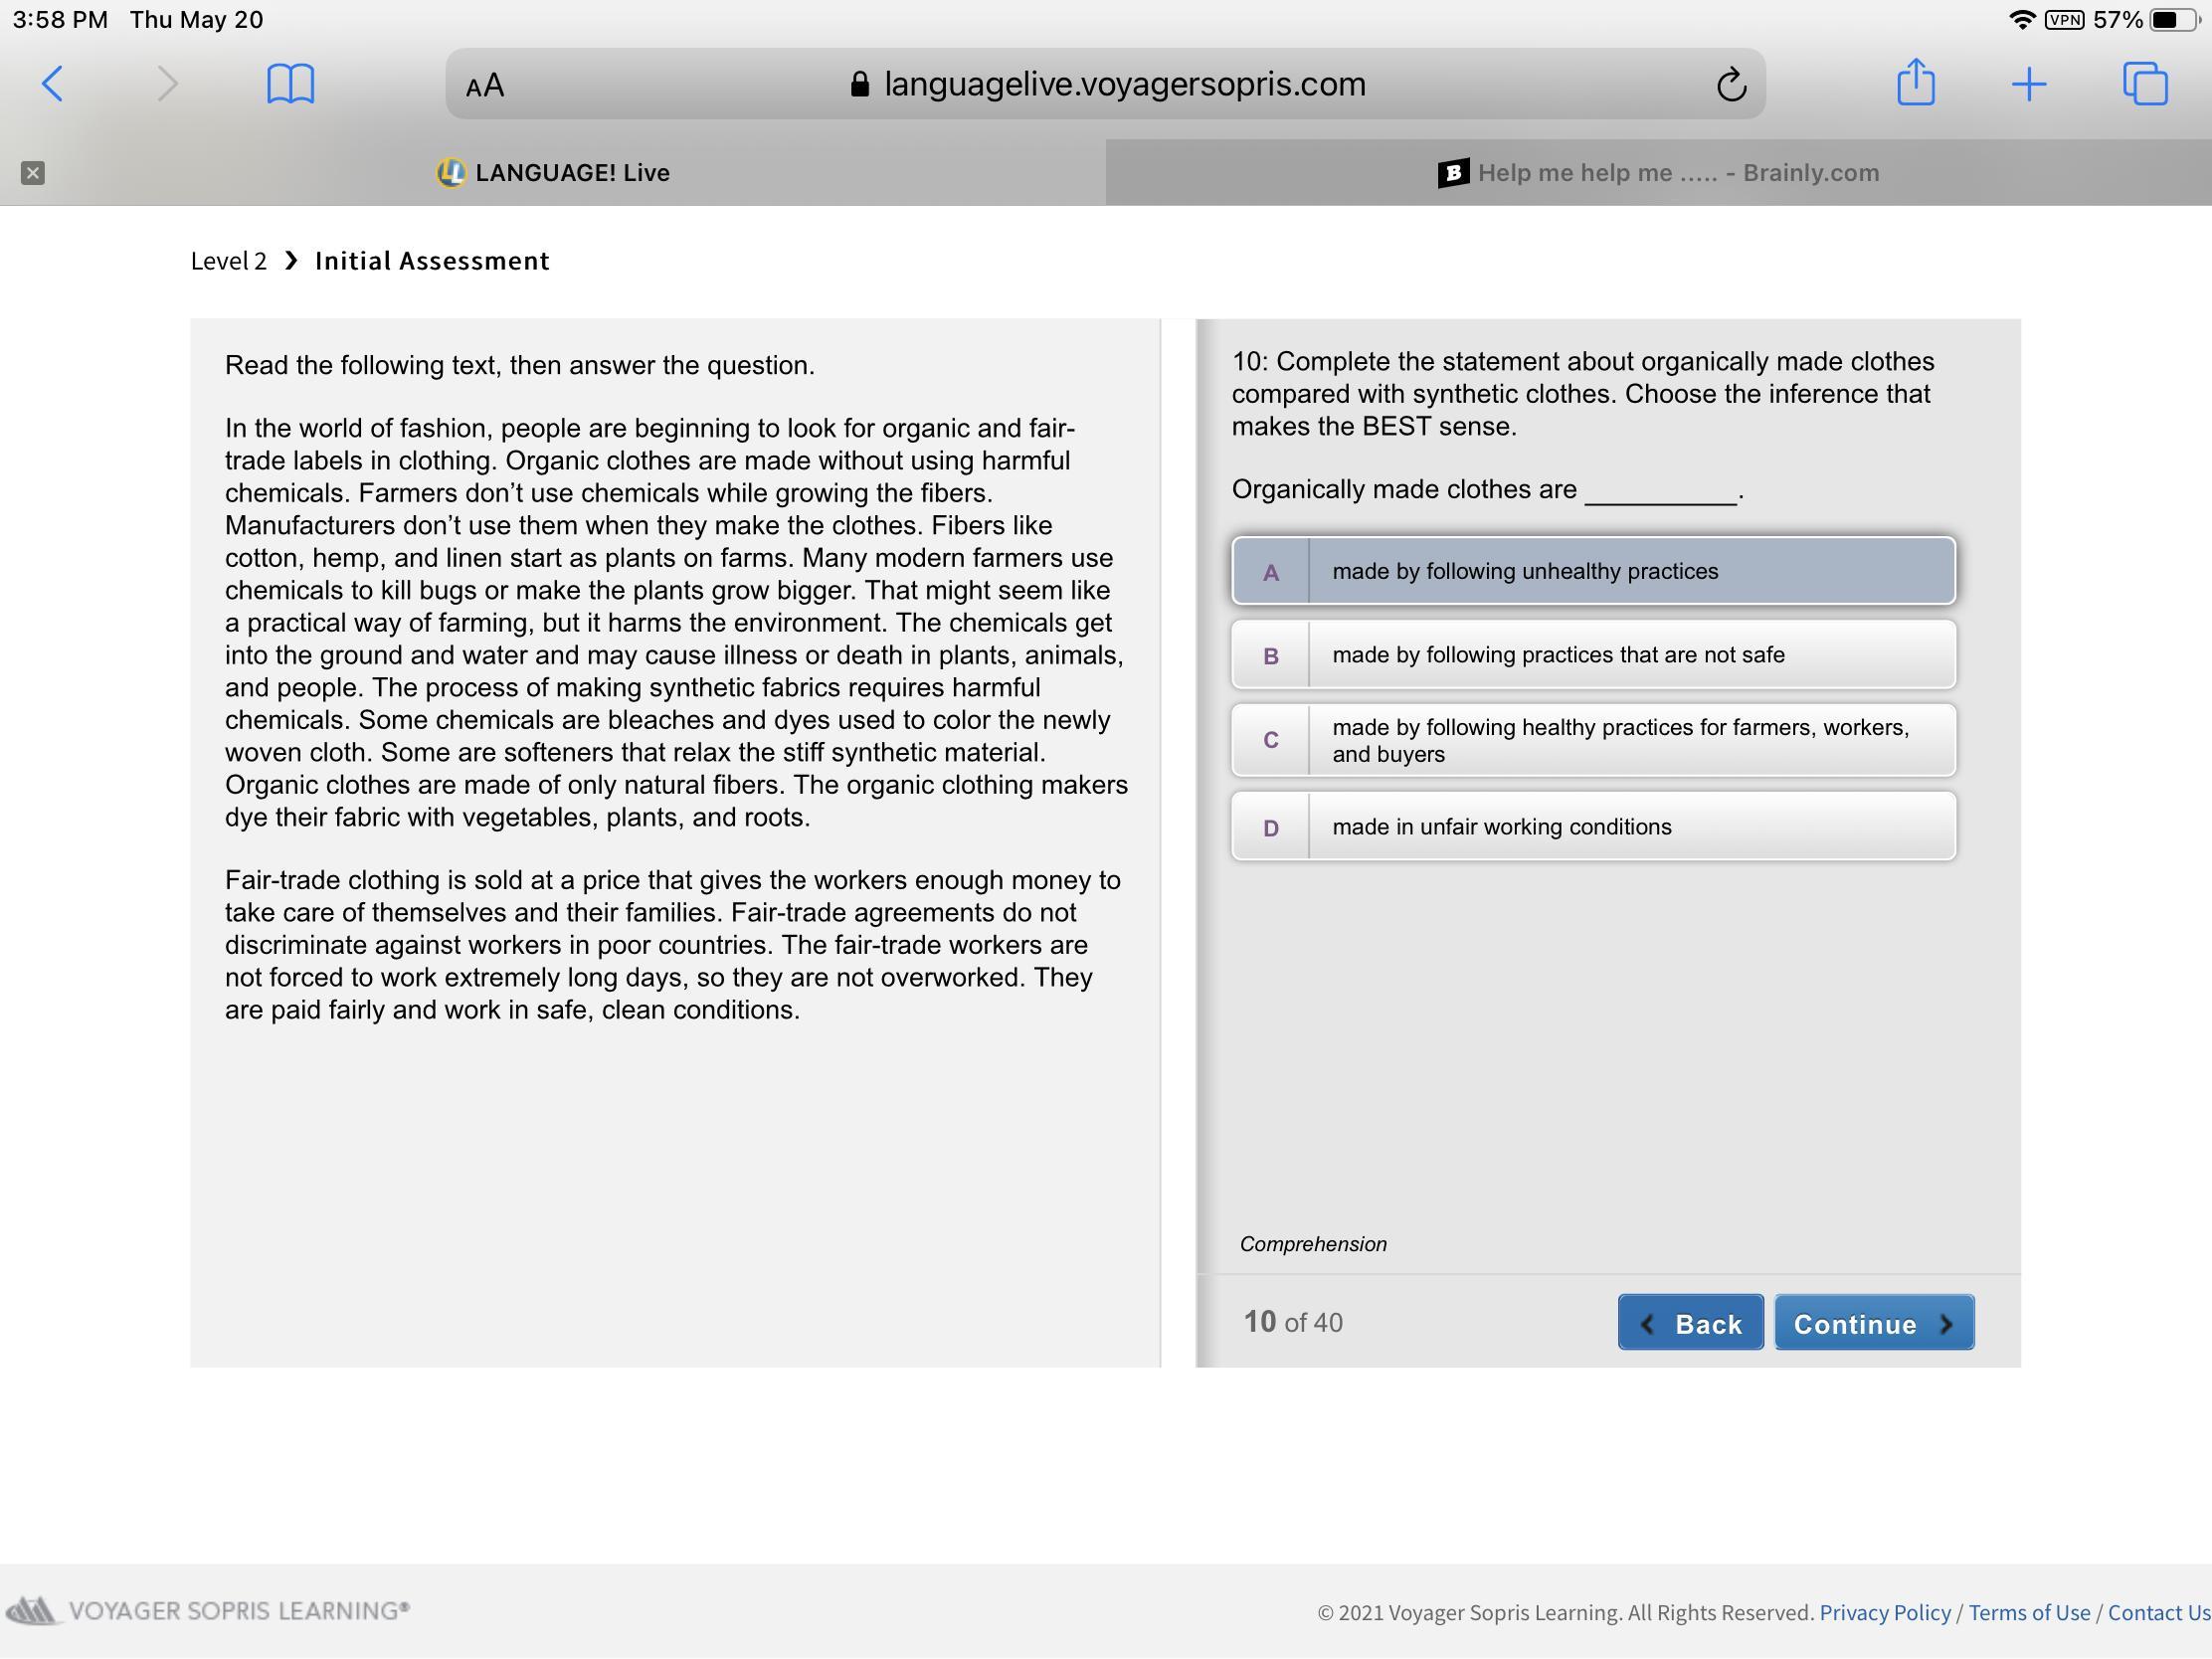2212x1659 pixels.
Task: Choose answer D unfair working conditions
Action: 1592,827
